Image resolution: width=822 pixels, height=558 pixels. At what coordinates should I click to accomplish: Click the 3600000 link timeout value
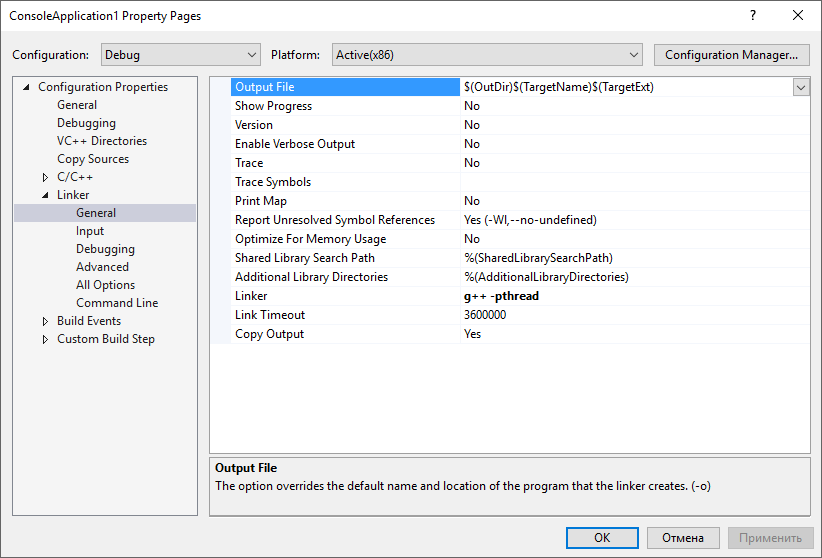click(485, 315)
